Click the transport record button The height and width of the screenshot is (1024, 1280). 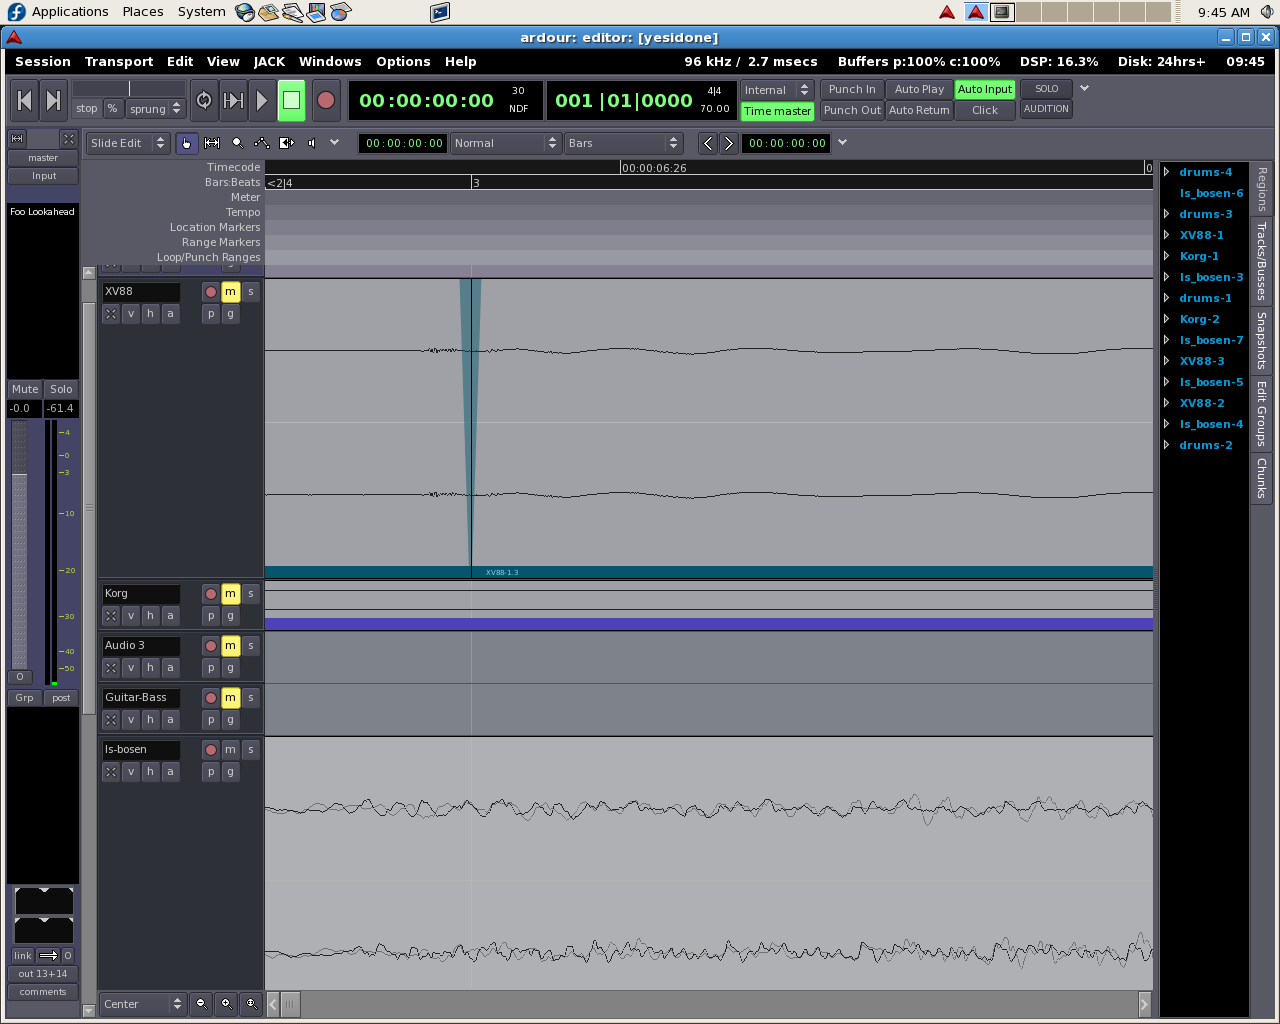click(x=325, y=100)
